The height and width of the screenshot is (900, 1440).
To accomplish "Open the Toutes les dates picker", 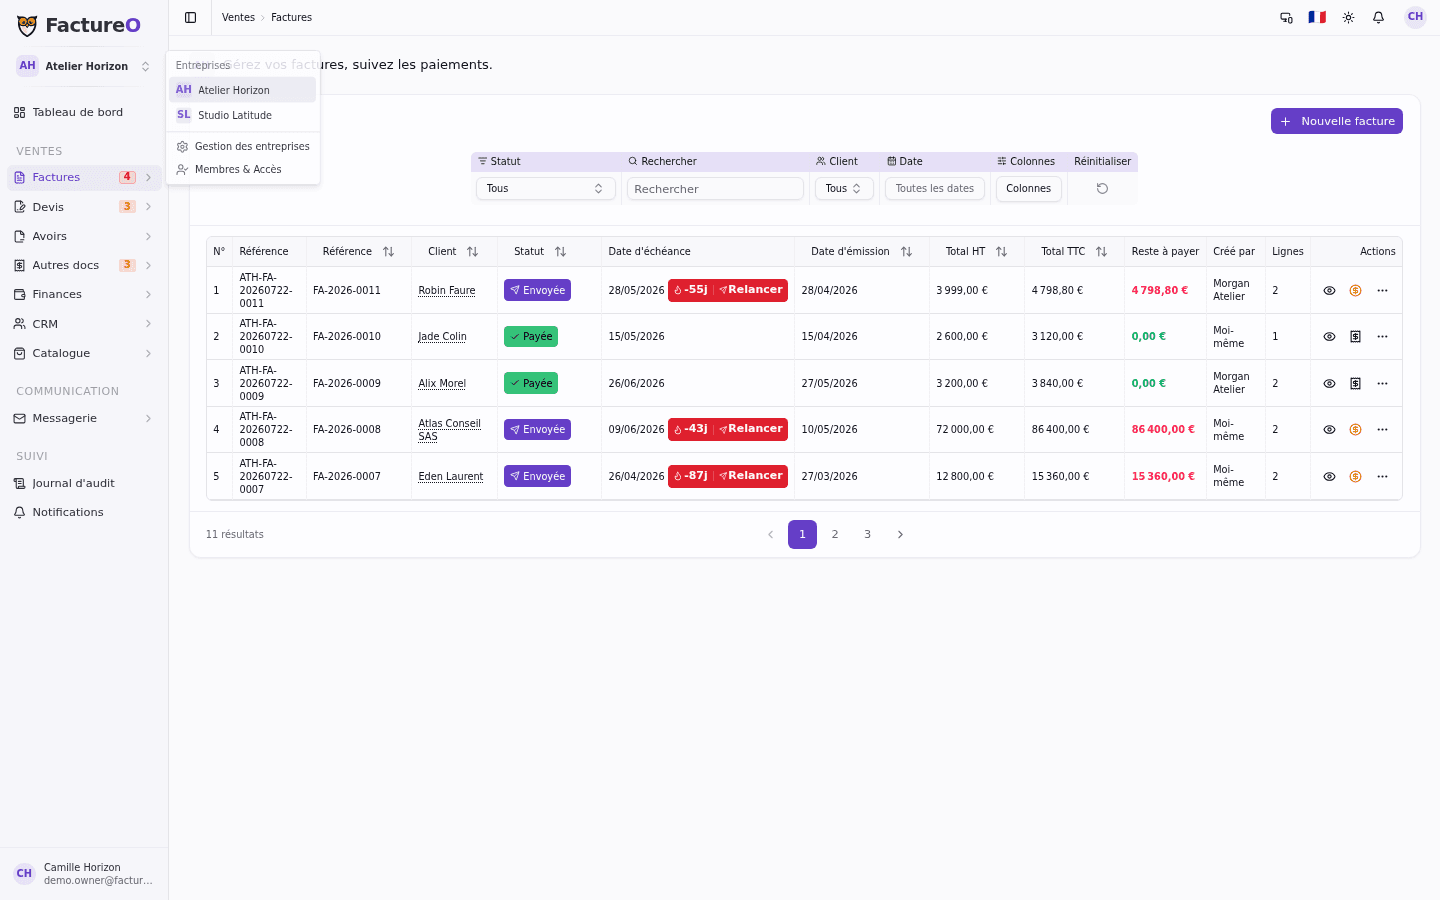I will (934, 188).
